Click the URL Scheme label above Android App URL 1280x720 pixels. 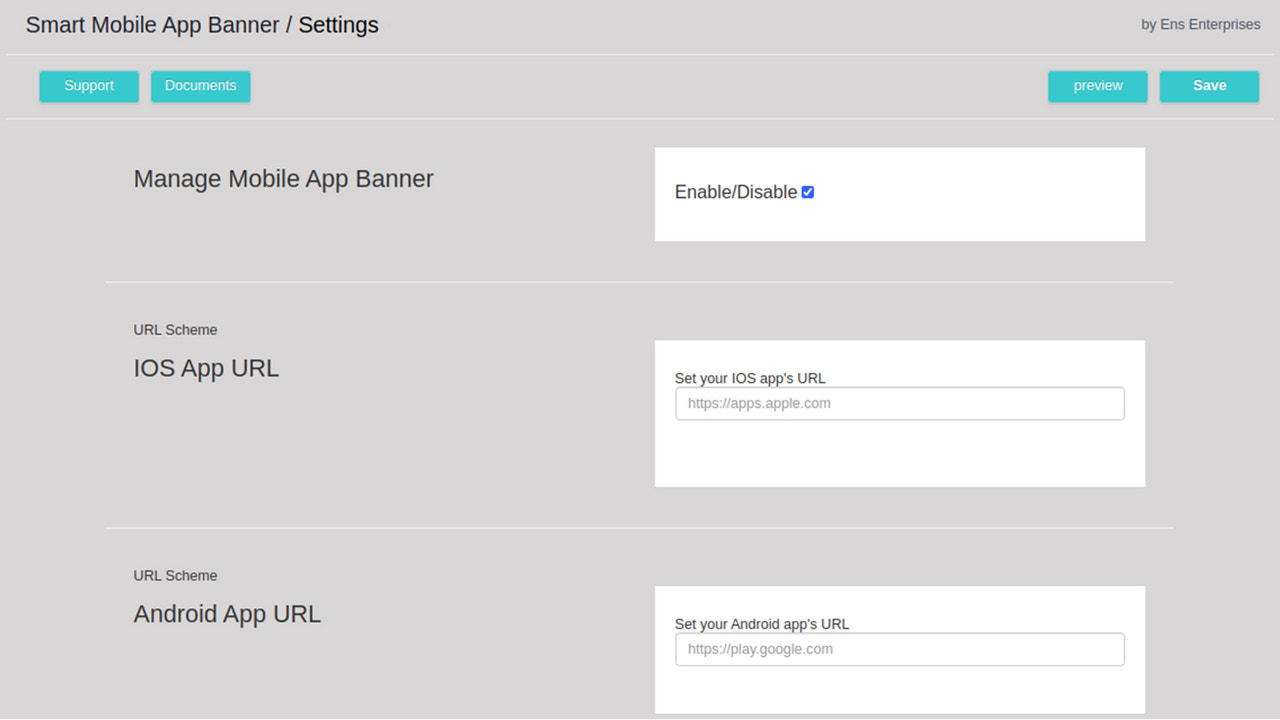click(x=175, y=575)
